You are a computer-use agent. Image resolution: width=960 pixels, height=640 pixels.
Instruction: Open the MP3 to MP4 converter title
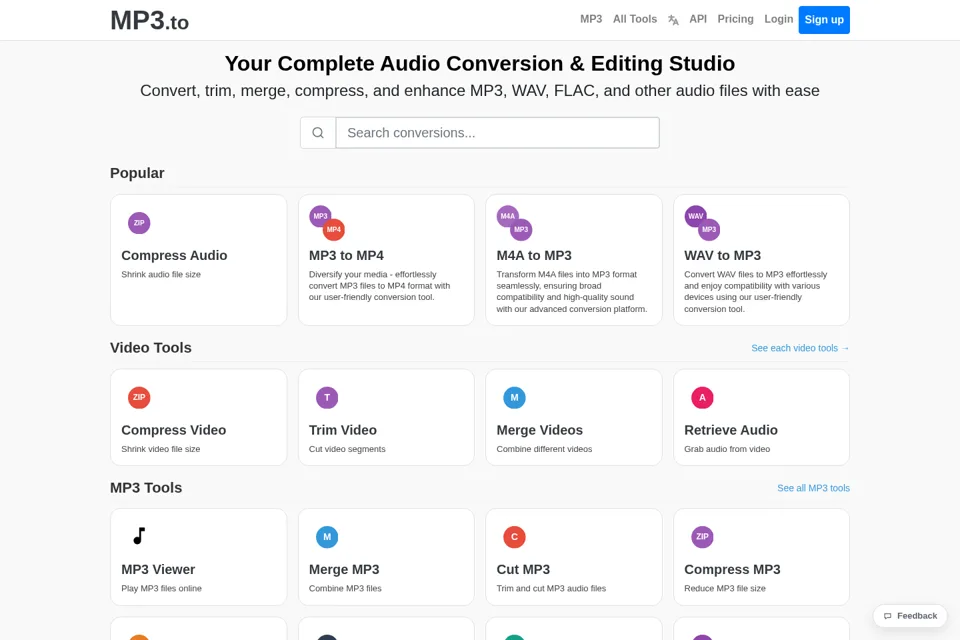(346, 255)
